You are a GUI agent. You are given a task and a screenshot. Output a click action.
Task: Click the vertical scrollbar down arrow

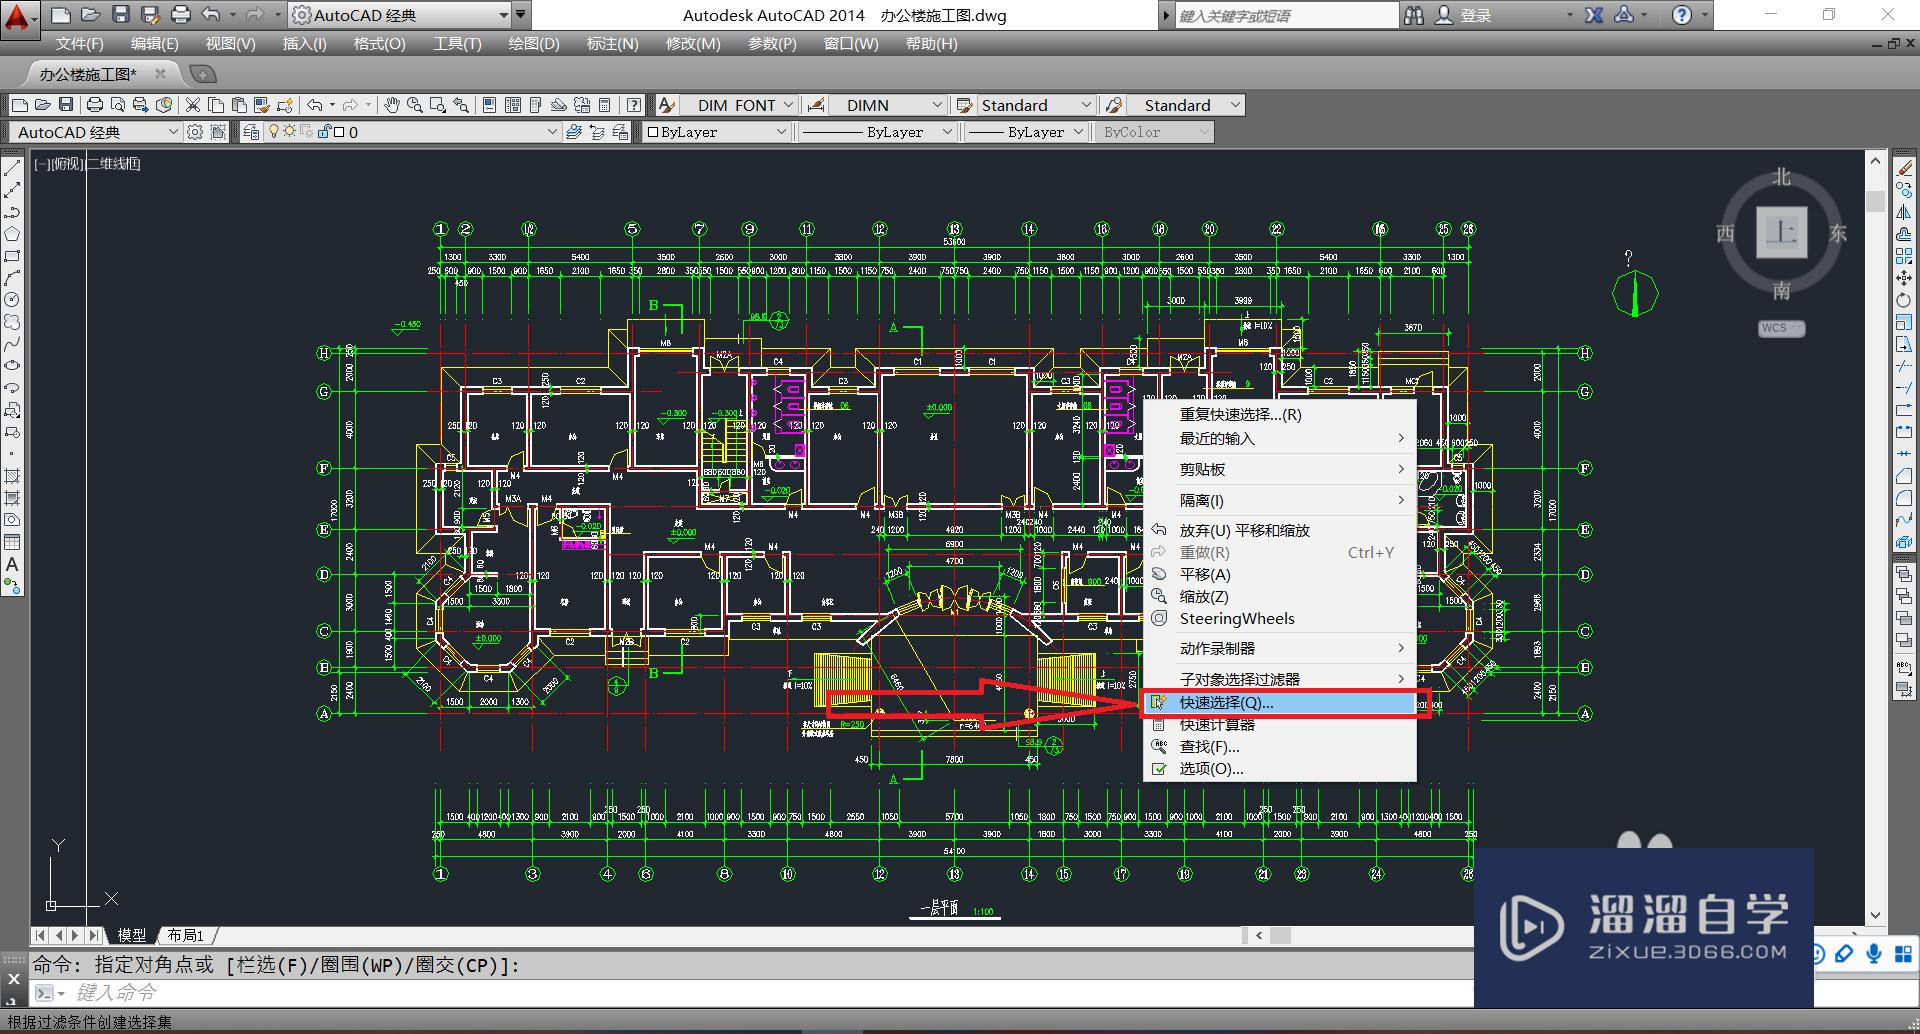[x=1875, y=916]
